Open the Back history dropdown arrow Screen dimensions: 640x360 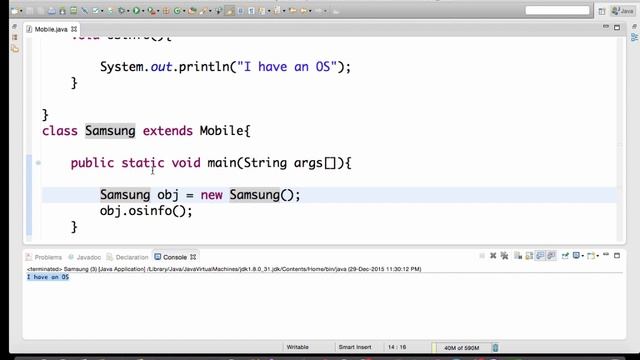[x=310, y=11]
